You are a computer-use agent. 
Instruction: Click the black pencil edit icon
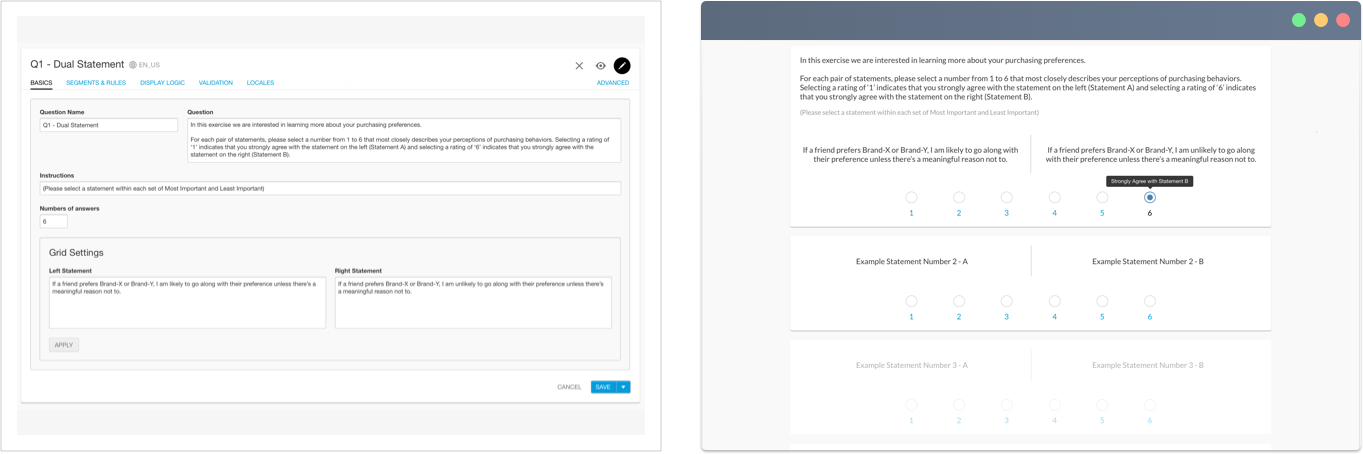pyautogui.click(x=622, y=66)
